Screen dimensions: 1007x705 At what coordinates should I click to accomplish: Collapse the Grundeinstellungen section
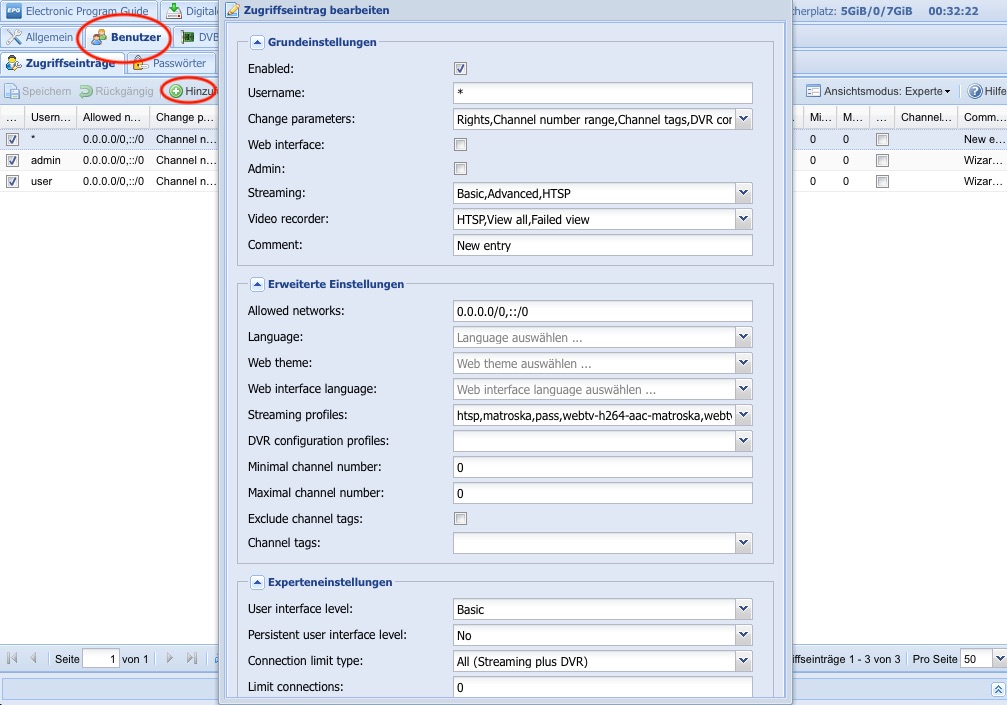tap(257, 42)
